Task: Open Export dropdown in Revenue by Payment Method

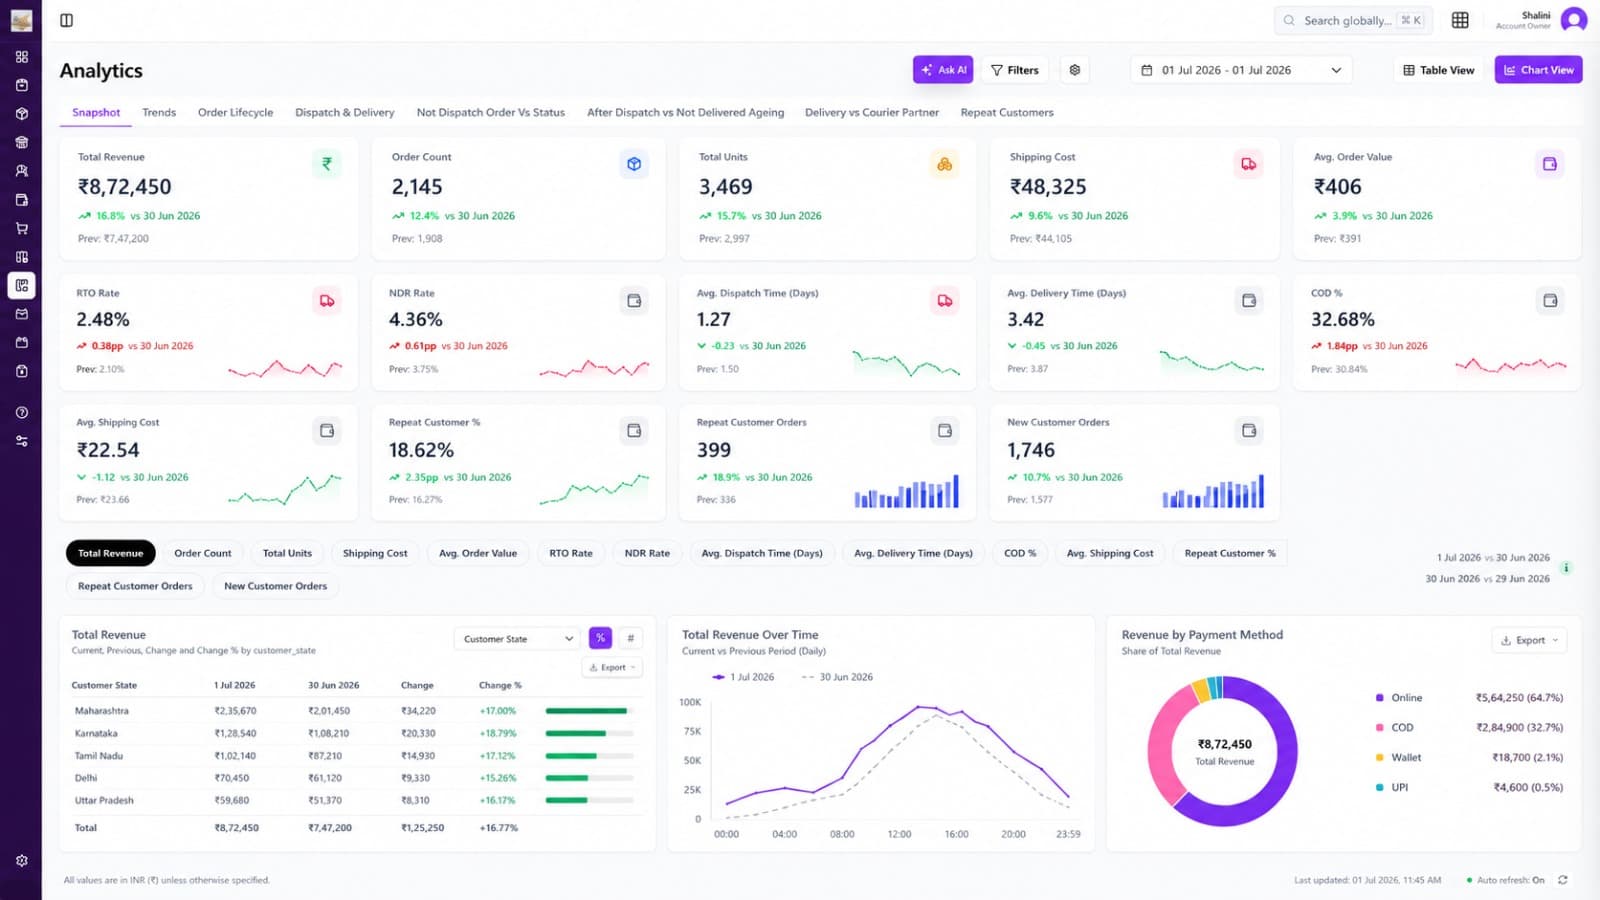Action: pyautogui.click(x=1529, y=640)
